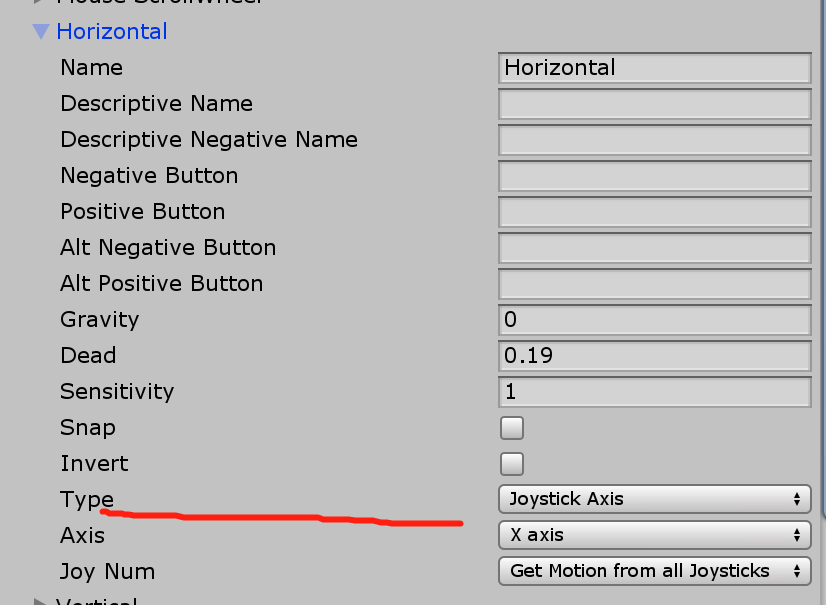The width and height of the screenshot is (826, 606).
Task: Edit the Gravity value of 0
Action: pos(654,320)
